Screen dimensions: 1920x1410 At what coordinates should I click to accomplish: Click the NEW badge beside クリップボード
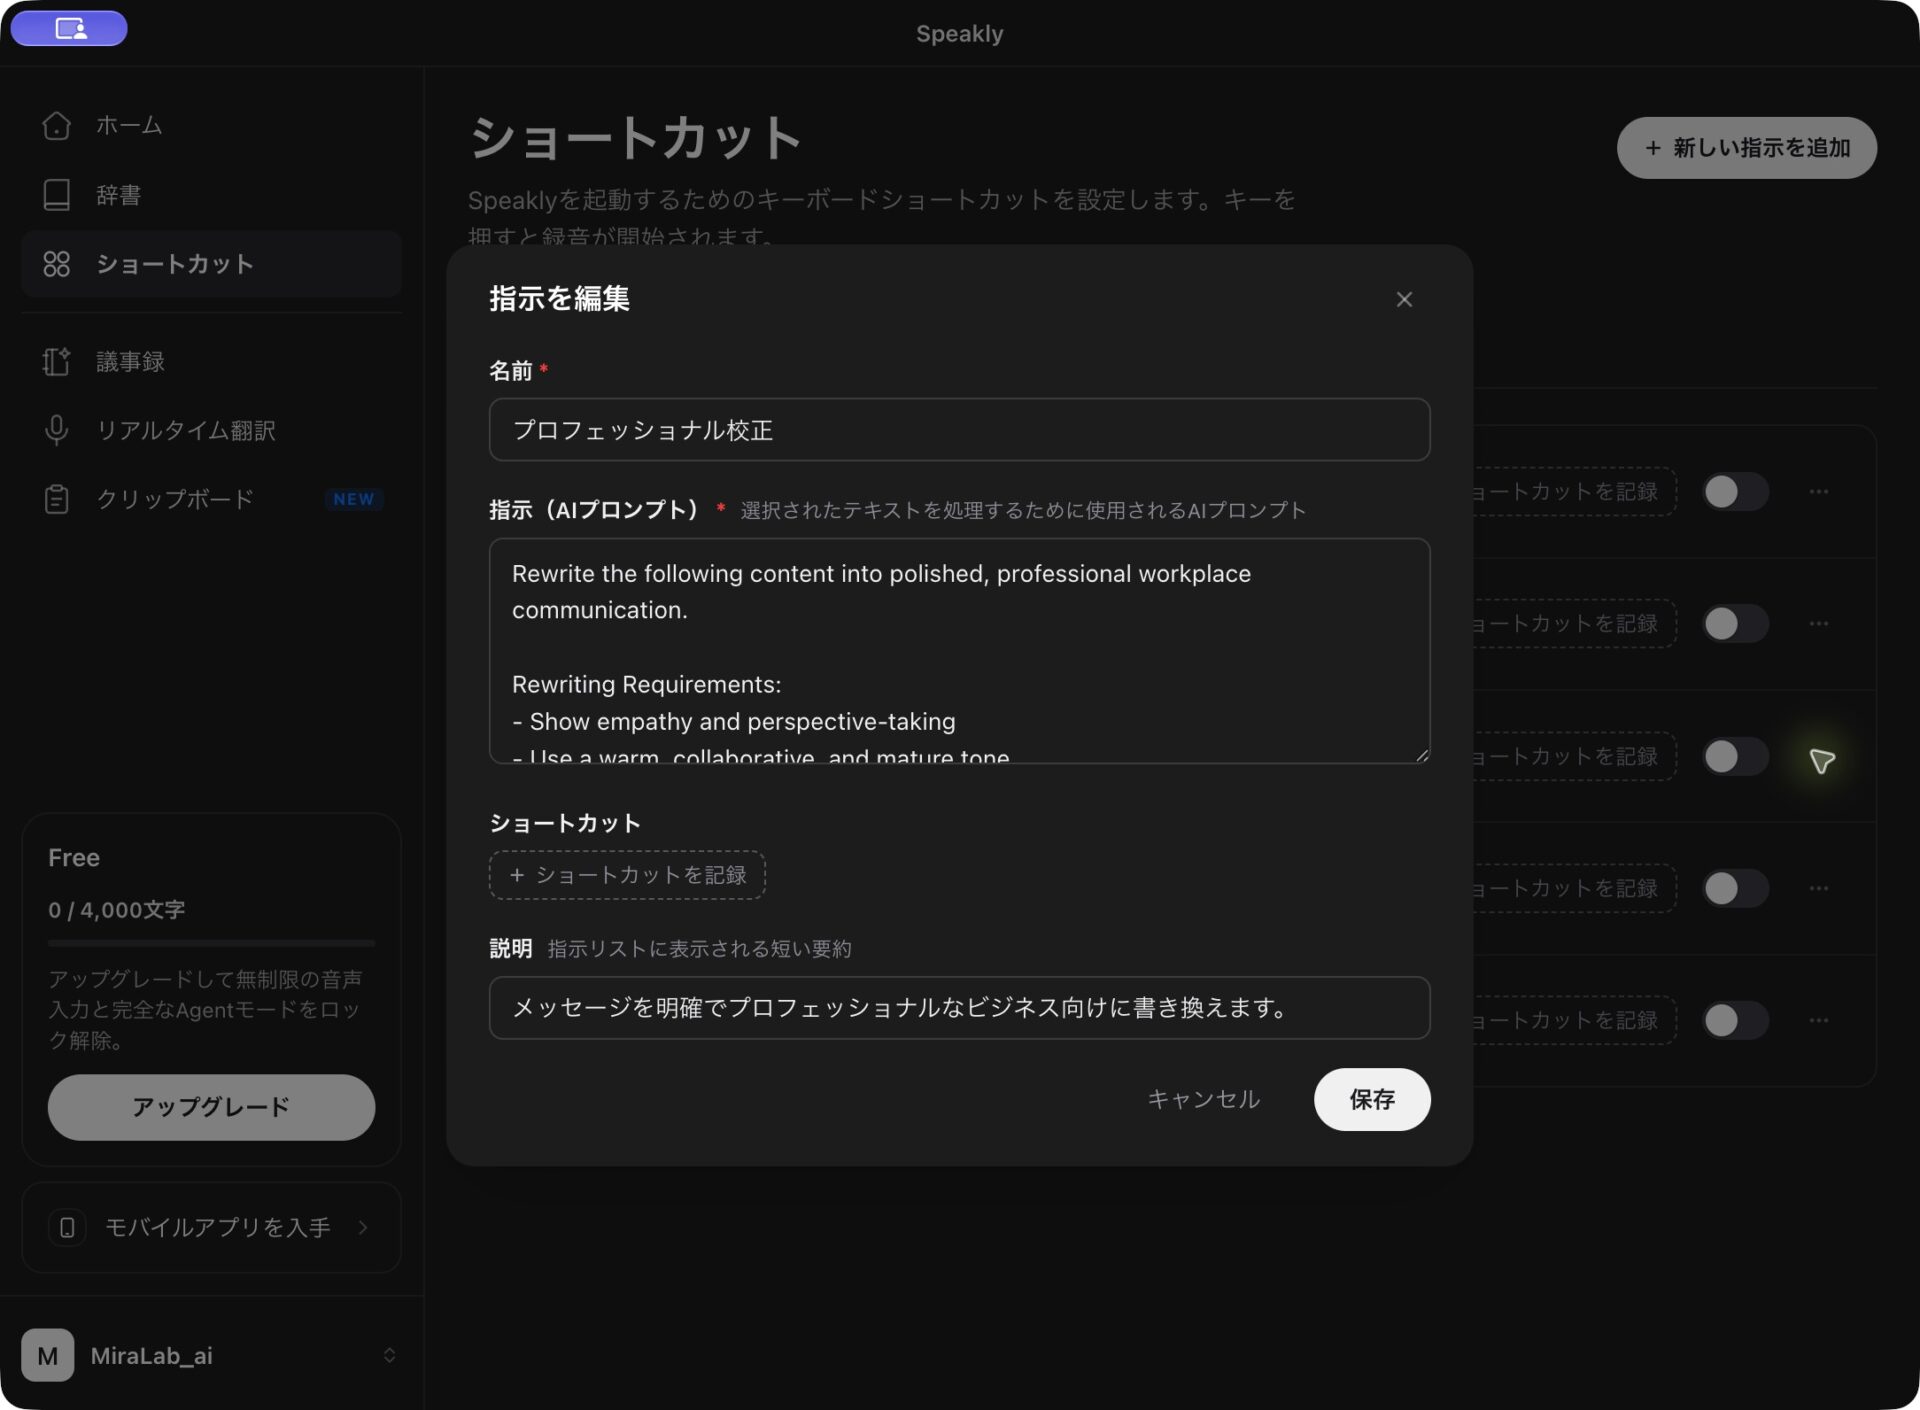354,499
